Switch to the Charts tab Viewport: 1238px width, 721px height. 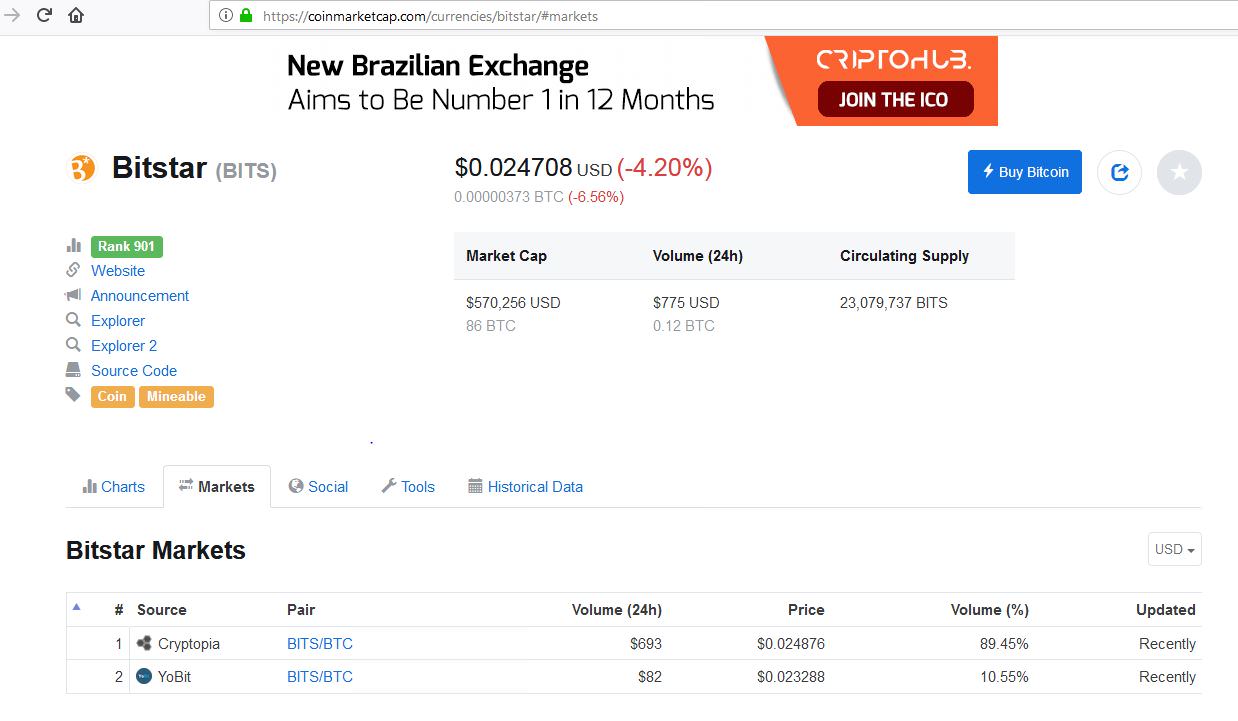coord(114,487)
